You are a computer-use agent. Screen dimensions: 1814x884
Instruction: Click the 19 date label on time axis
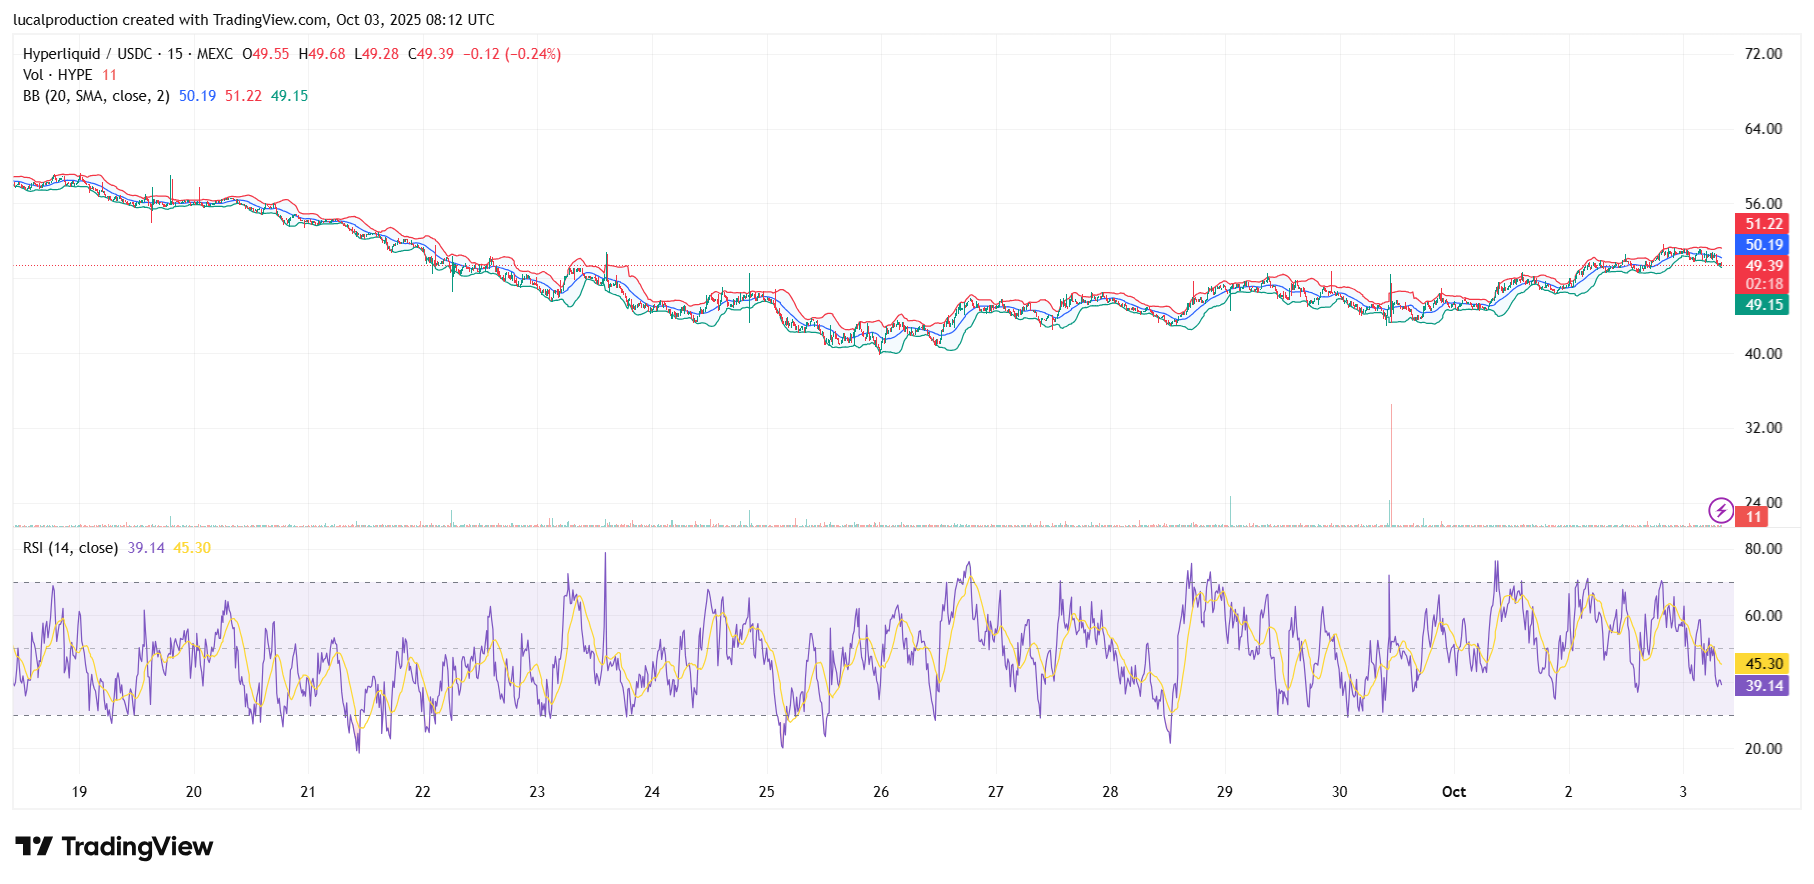79,792
